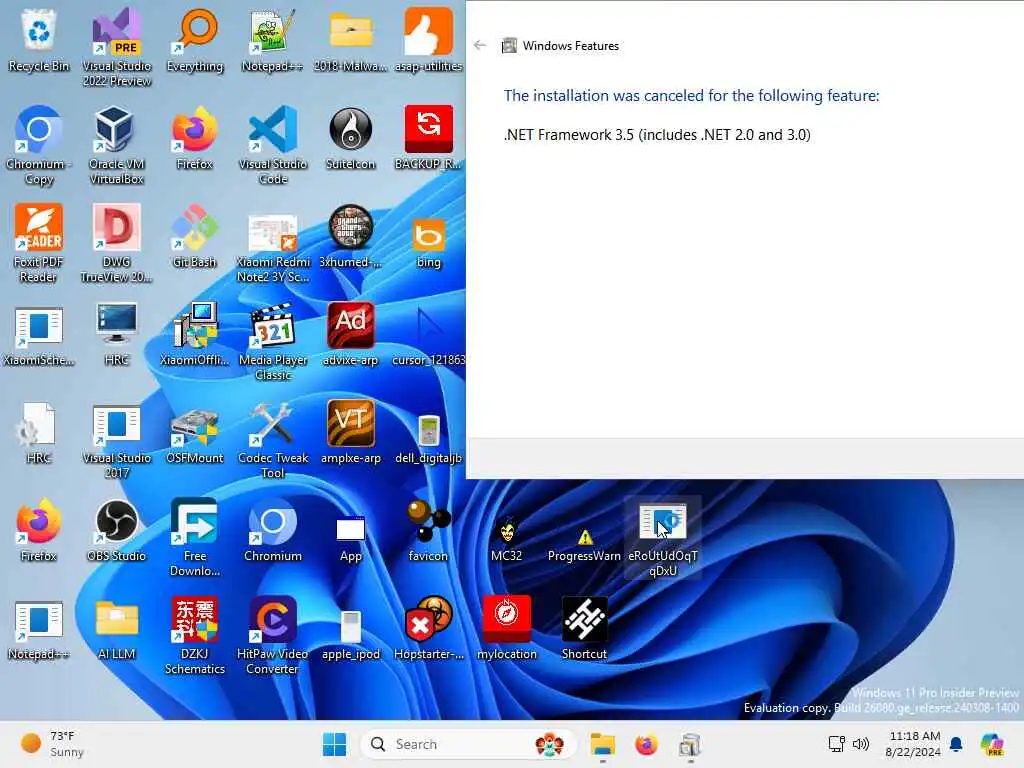
Task: Select the apple_ipod icon
Action: pos(351,635)
